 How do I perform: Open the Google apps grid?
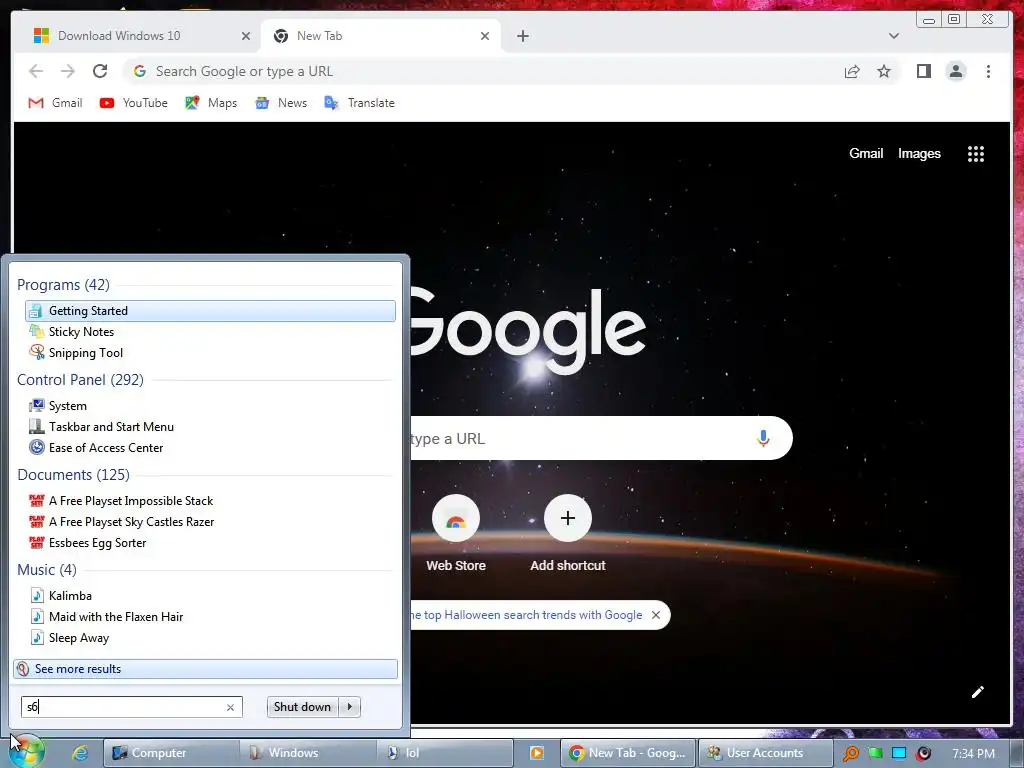tap(976, 153)
